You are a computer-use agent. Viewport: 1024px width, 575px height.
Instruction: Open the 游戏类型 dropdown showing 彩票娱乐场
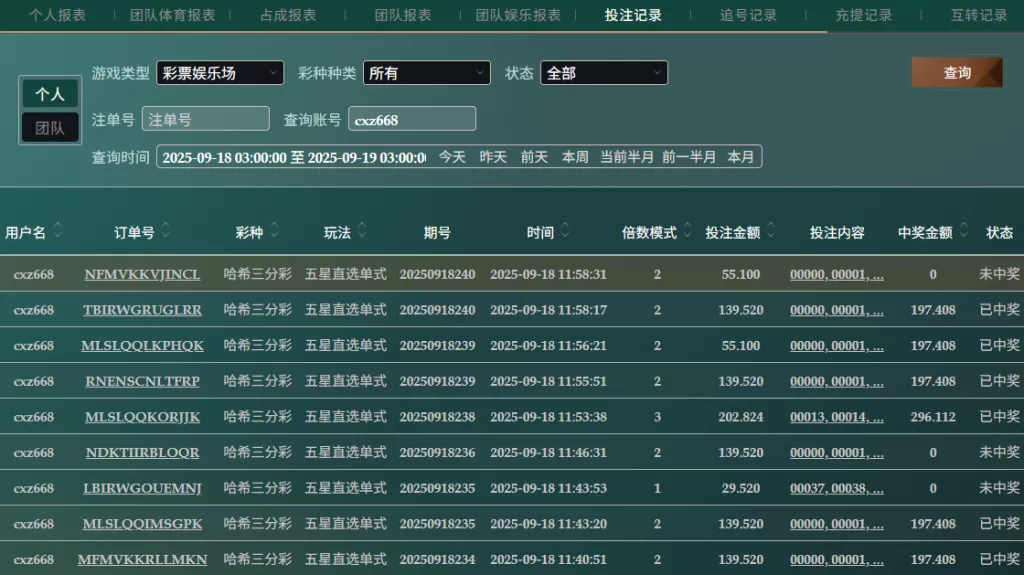(x=219, y=73)
